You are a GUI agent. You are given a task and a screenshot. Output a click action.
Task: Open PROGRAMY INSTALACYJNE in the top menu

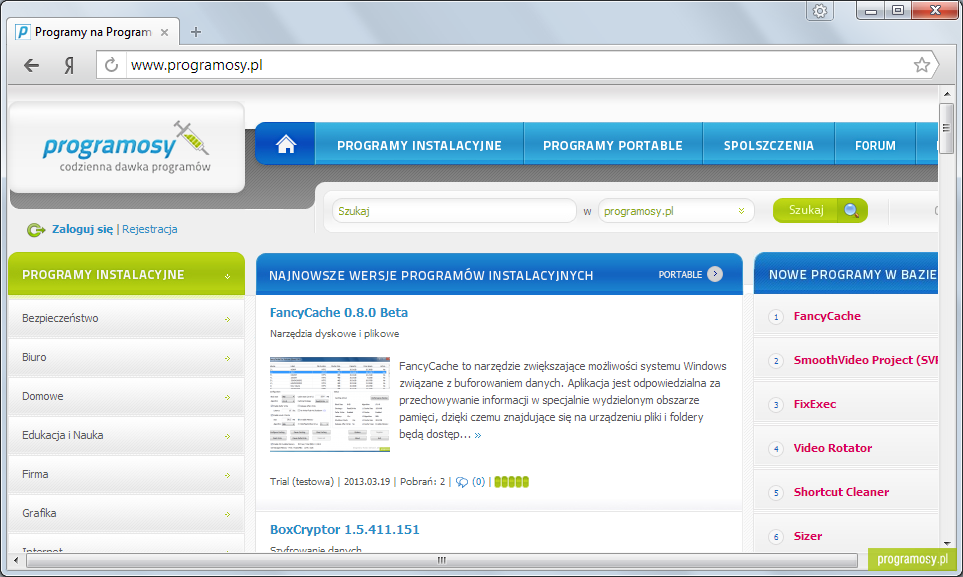(419, 146)
